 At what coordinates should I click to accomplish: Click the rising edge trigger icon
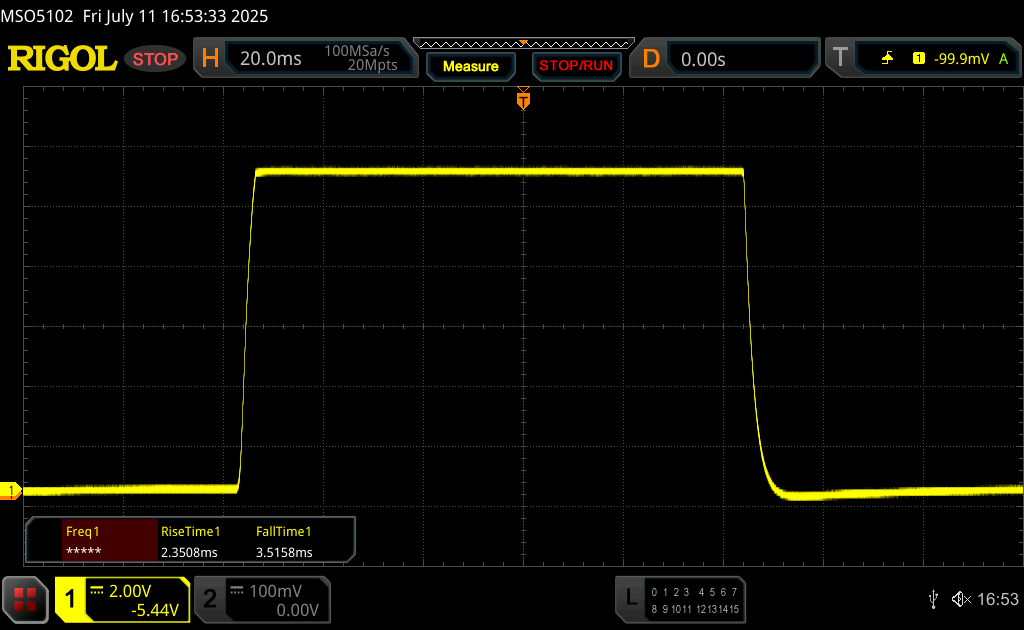click(887, 59)
